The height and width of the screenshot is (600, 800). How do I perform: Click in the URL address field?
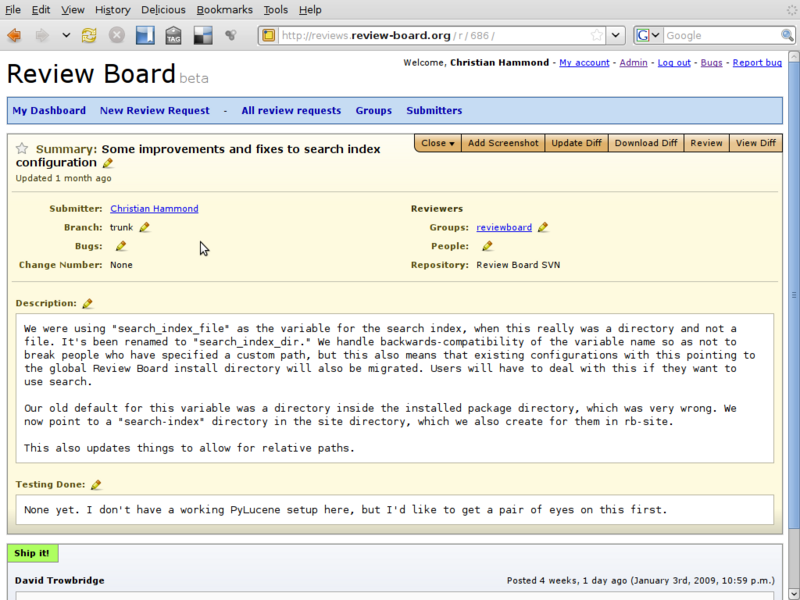point(434,35)
